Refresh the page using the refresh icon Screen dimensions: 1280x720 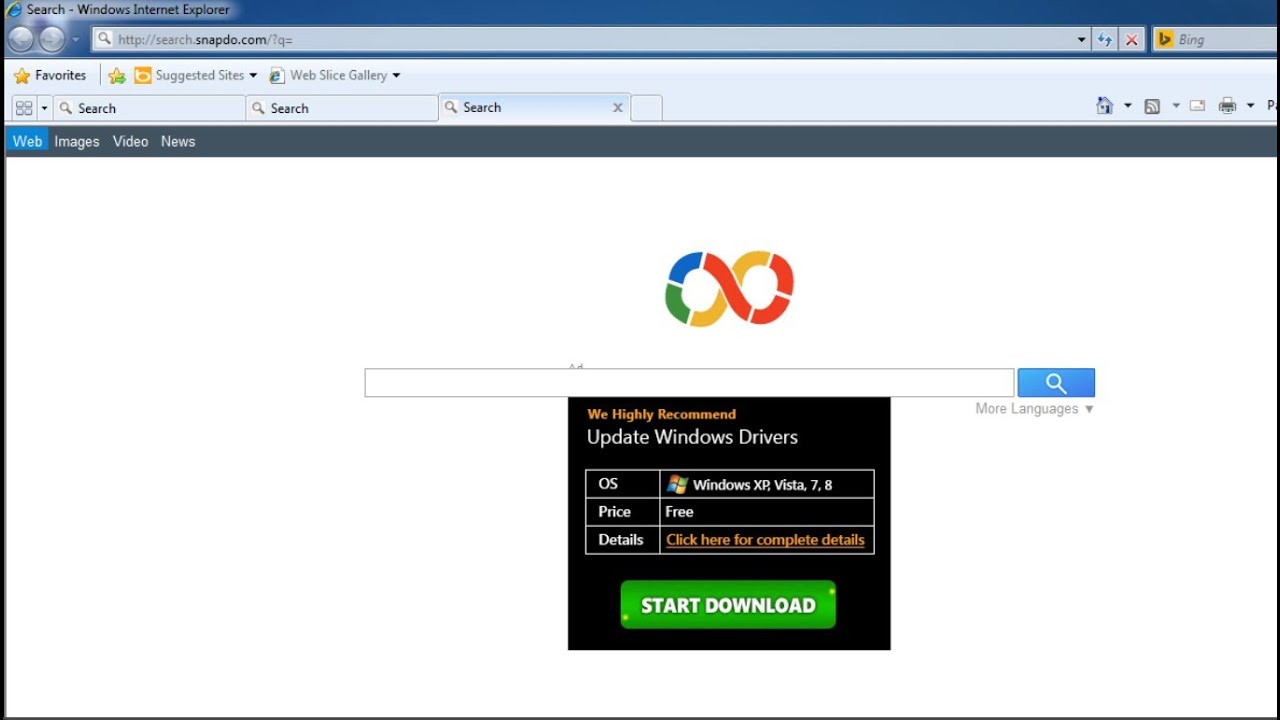(x=1105, y=40)
